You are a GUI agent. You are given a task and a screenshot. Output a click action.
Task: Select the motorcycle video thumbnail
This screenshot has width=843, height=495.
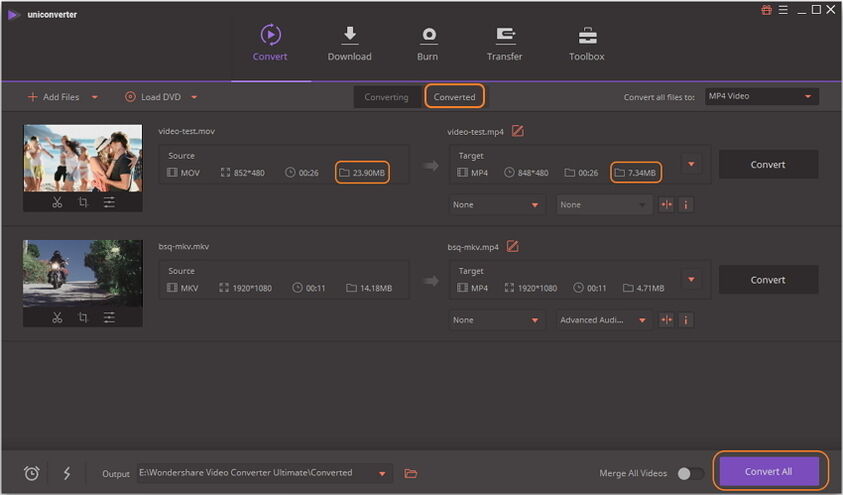tap(83, 274)
